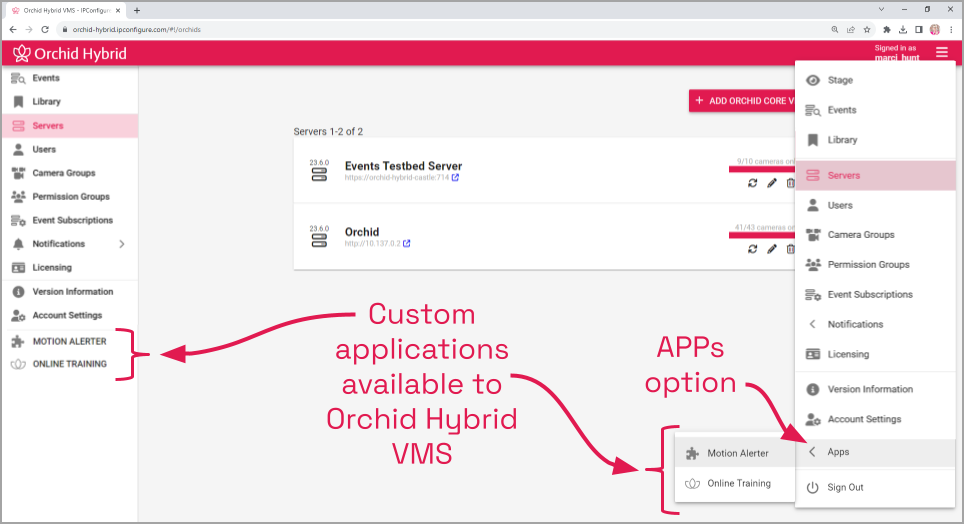Viewport: 964px width, 524px height.
Task: Refresh the Events Testbed Server
Action: (753, 183)
